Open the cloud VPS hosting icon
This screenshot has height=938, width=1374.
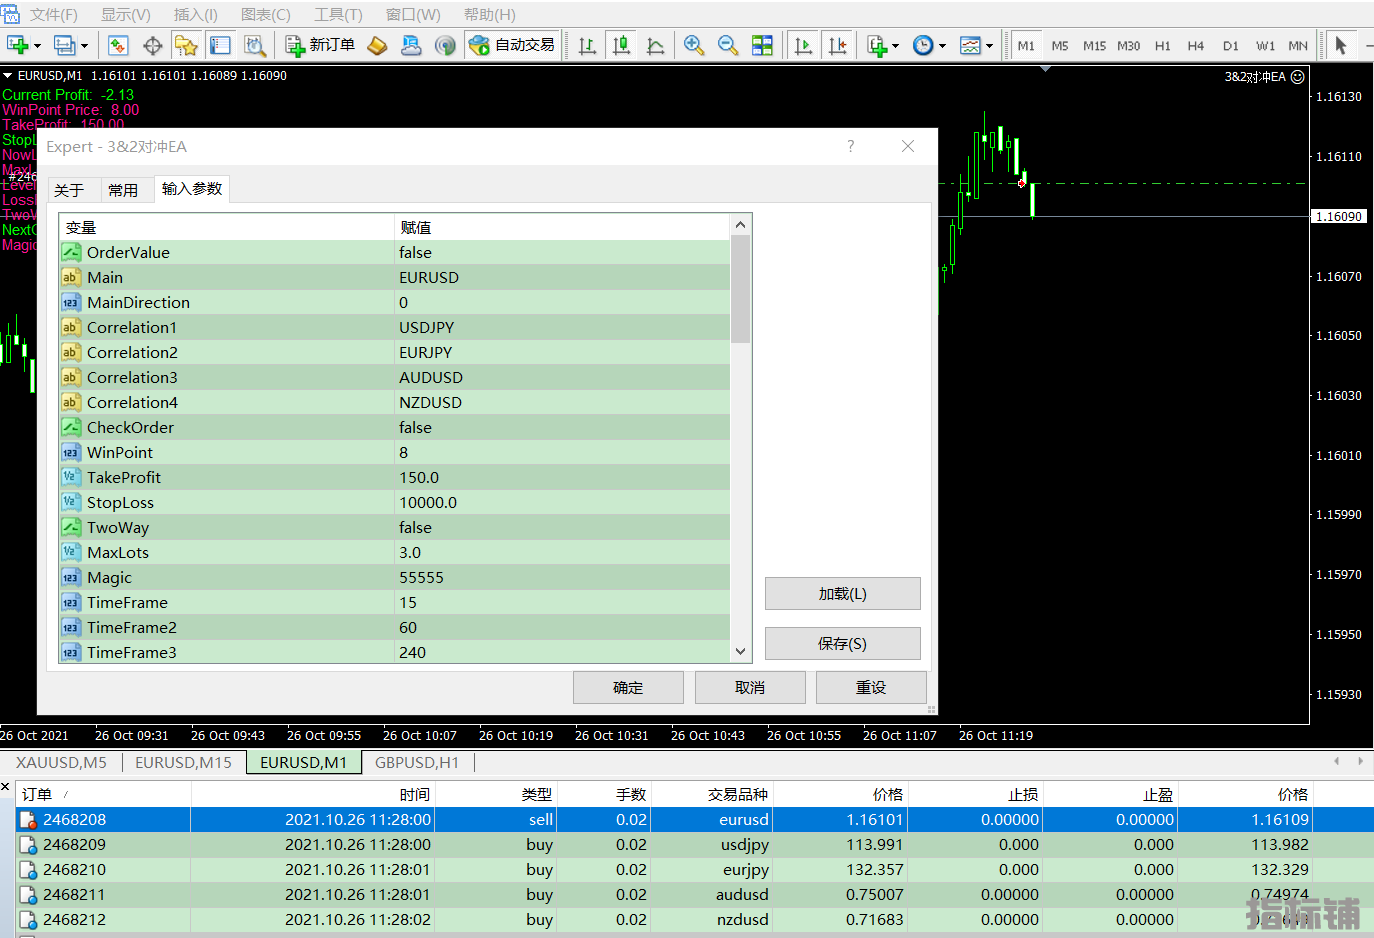[x=411, y=45]
